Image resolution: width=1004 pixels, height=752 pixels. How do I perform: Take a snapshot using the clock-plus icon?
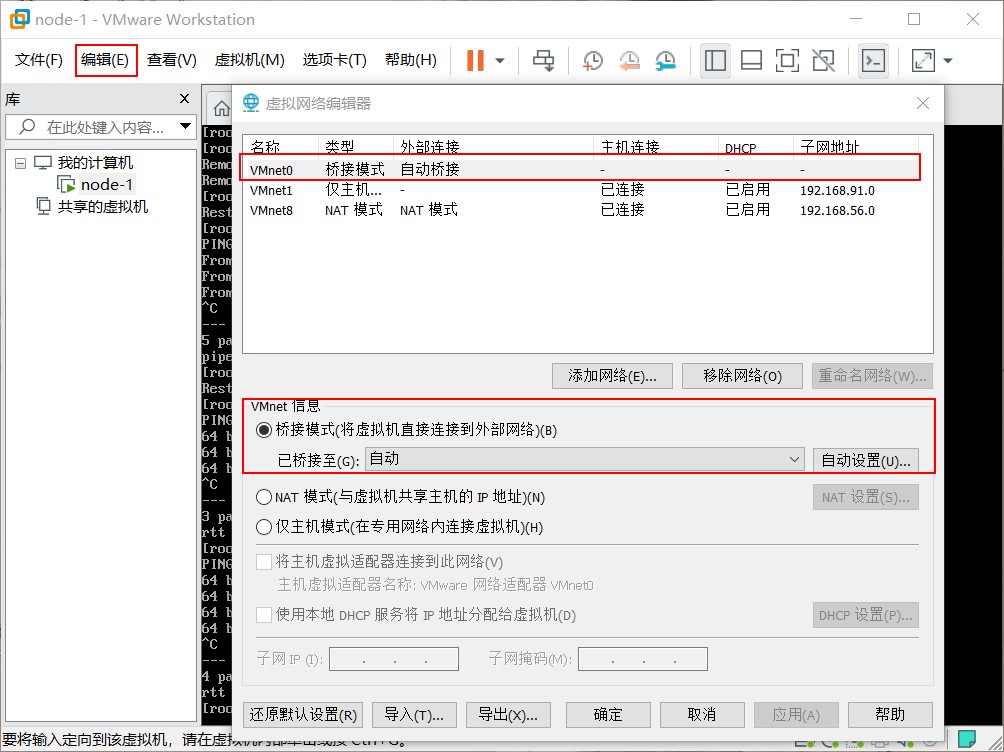coord(592,61)
